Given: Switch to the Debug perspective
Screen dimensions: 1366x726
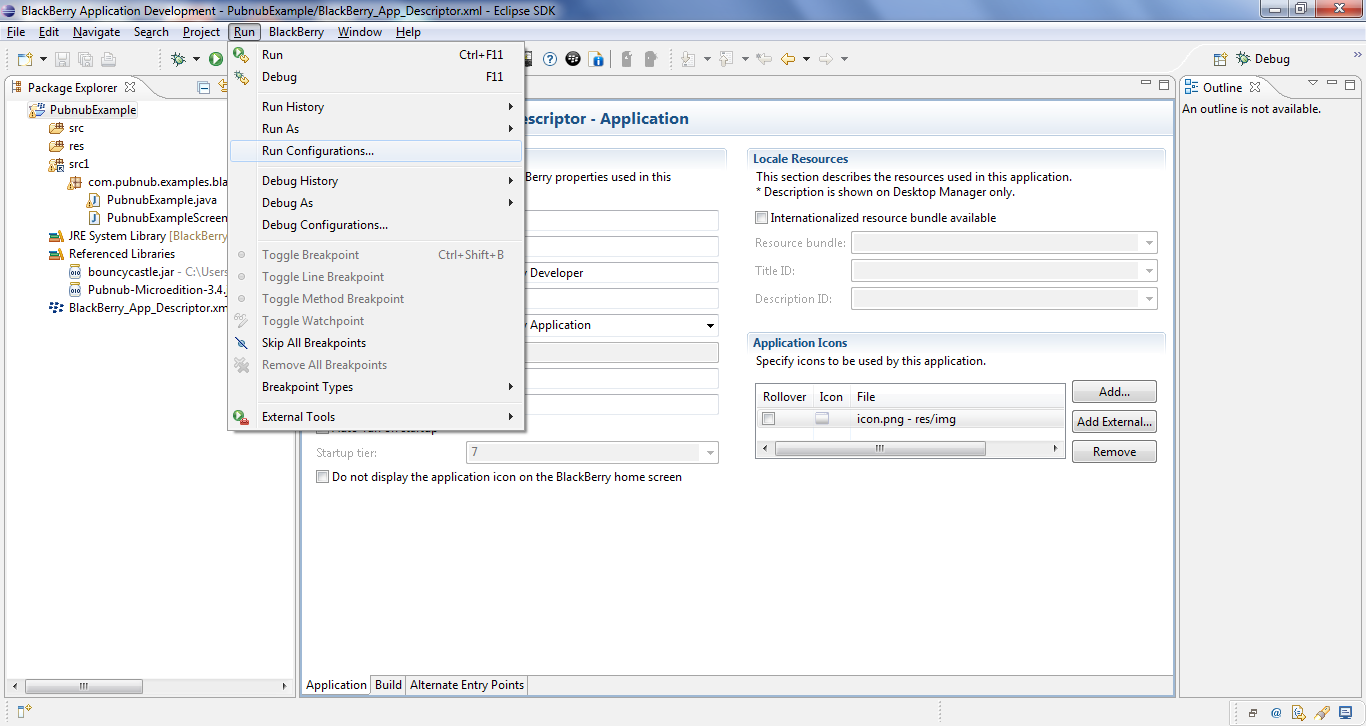Looking at the screenshot, I should (1264, 59).
